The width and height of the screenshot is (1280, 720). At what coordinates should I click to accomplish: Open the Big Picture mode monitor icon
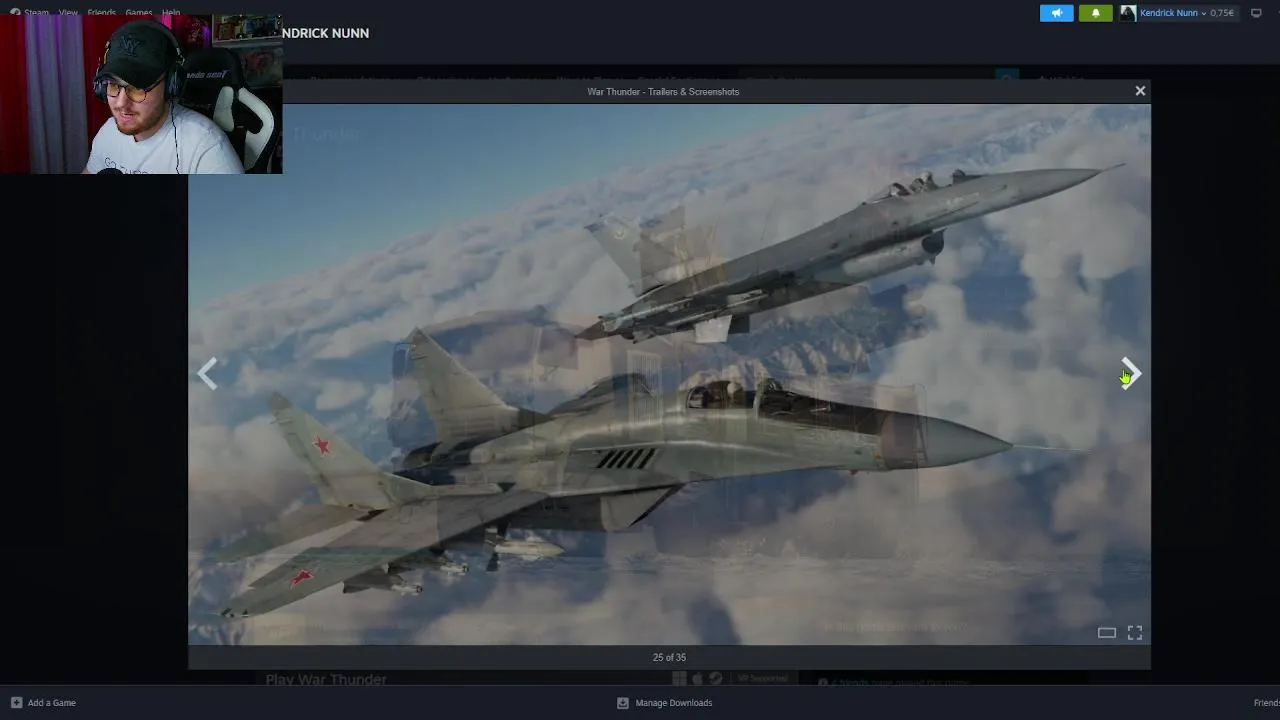(x=1257, y=13)
